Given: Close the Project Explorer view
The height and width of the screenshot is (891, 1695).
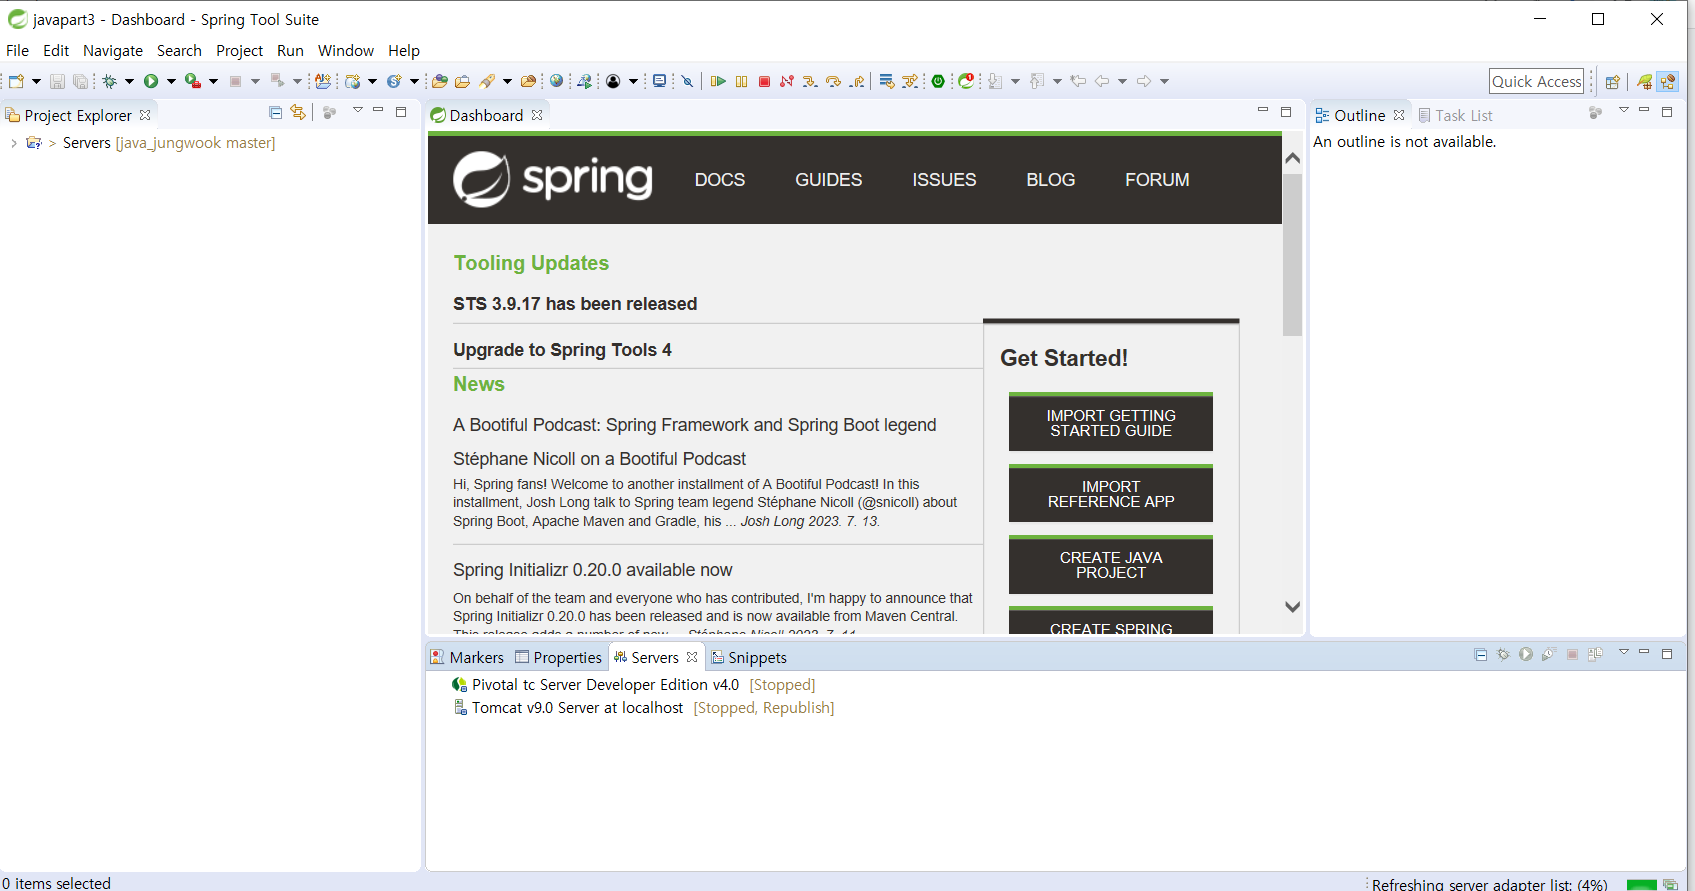Looking at the screenshot, I should pyautogui.click(x=145, y=115).
